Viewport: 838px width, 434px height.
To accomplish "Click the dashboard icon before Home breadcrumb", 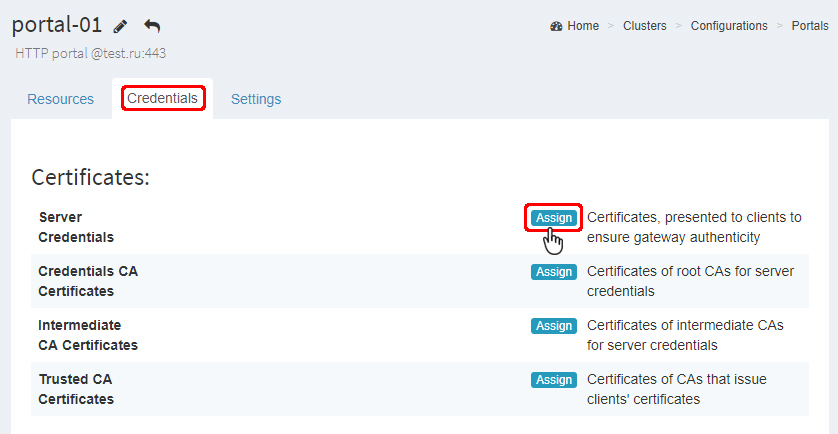I will pyautogui.click(x=556, y=26).
